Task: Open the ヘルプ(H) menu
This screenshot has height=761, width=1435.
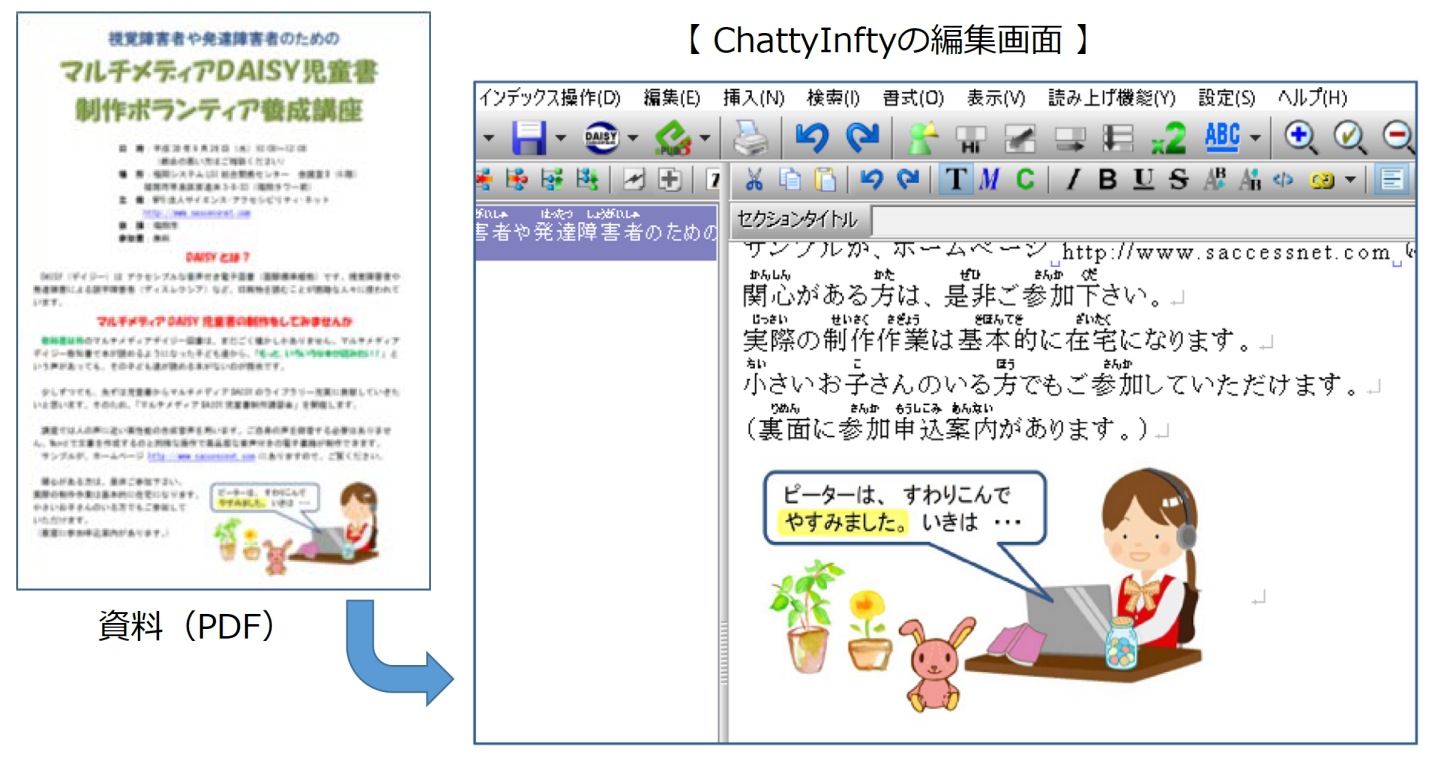Action: tap(1312, 98)
